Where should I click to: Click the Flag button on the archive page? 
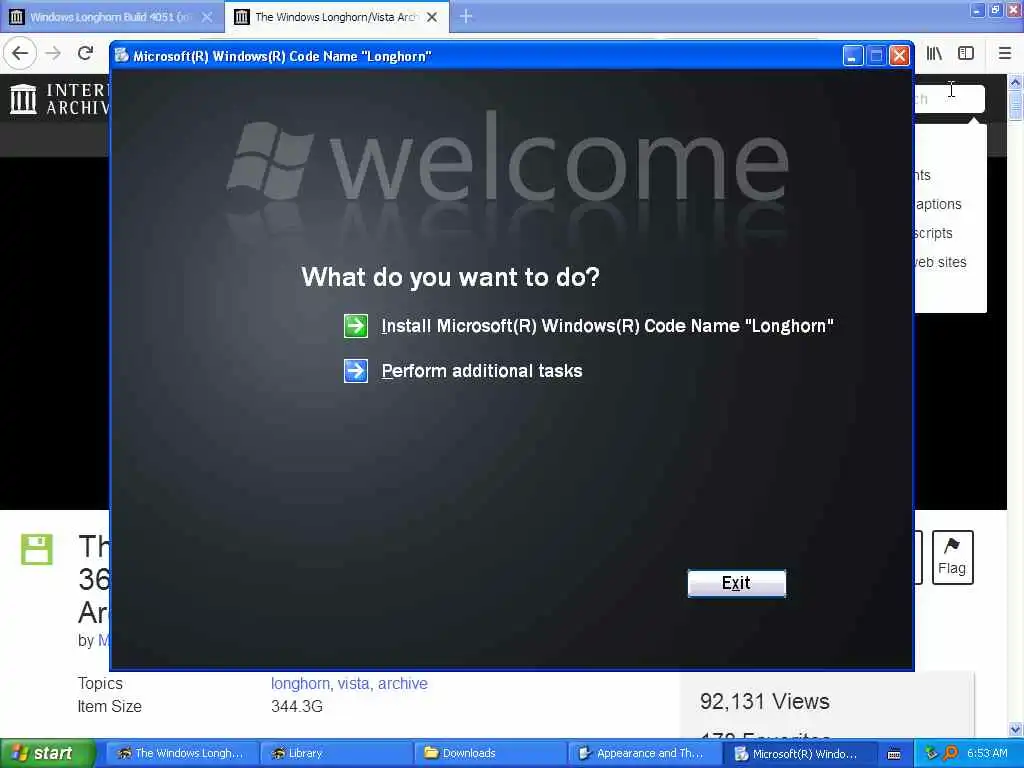tap(952, 557)
